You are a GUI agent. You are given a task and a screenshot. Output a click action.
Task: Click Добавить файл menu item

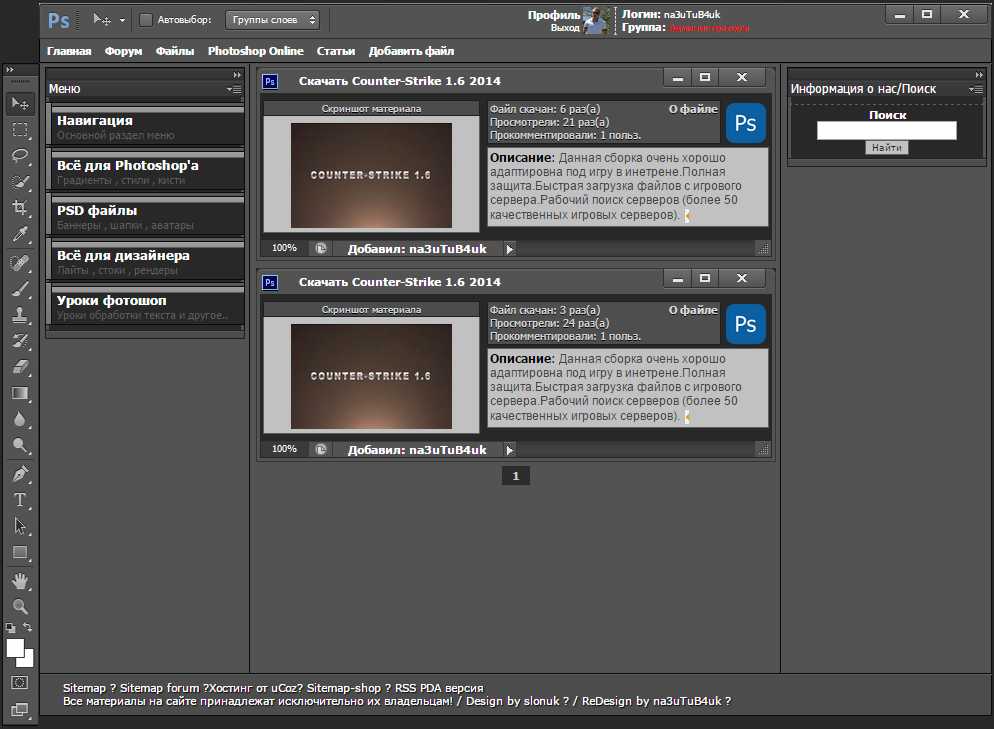(x=411, y=51)
